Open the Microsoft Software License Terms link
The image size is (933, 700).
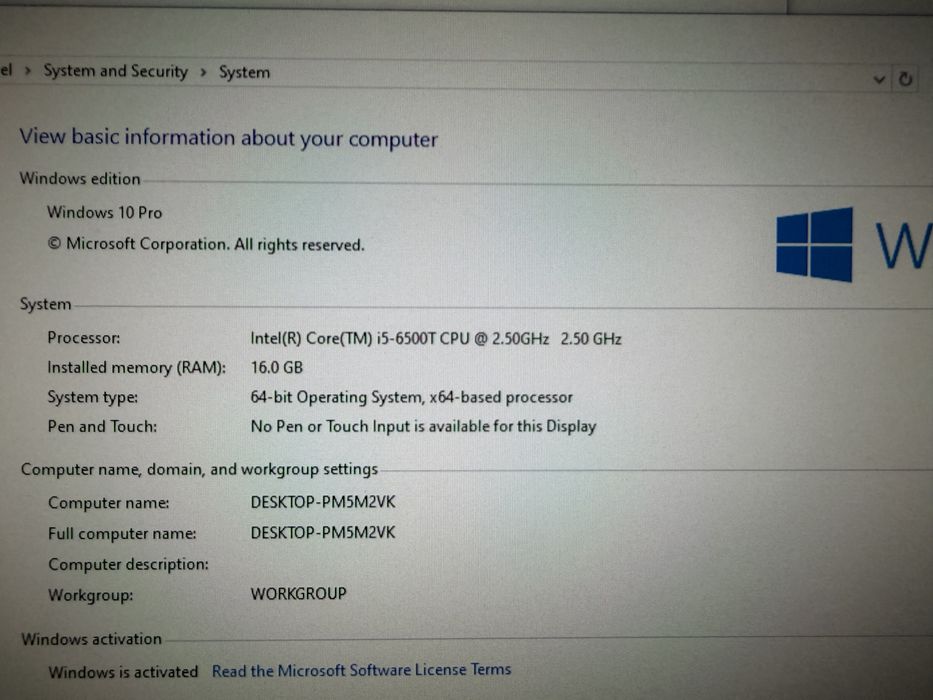361,670
